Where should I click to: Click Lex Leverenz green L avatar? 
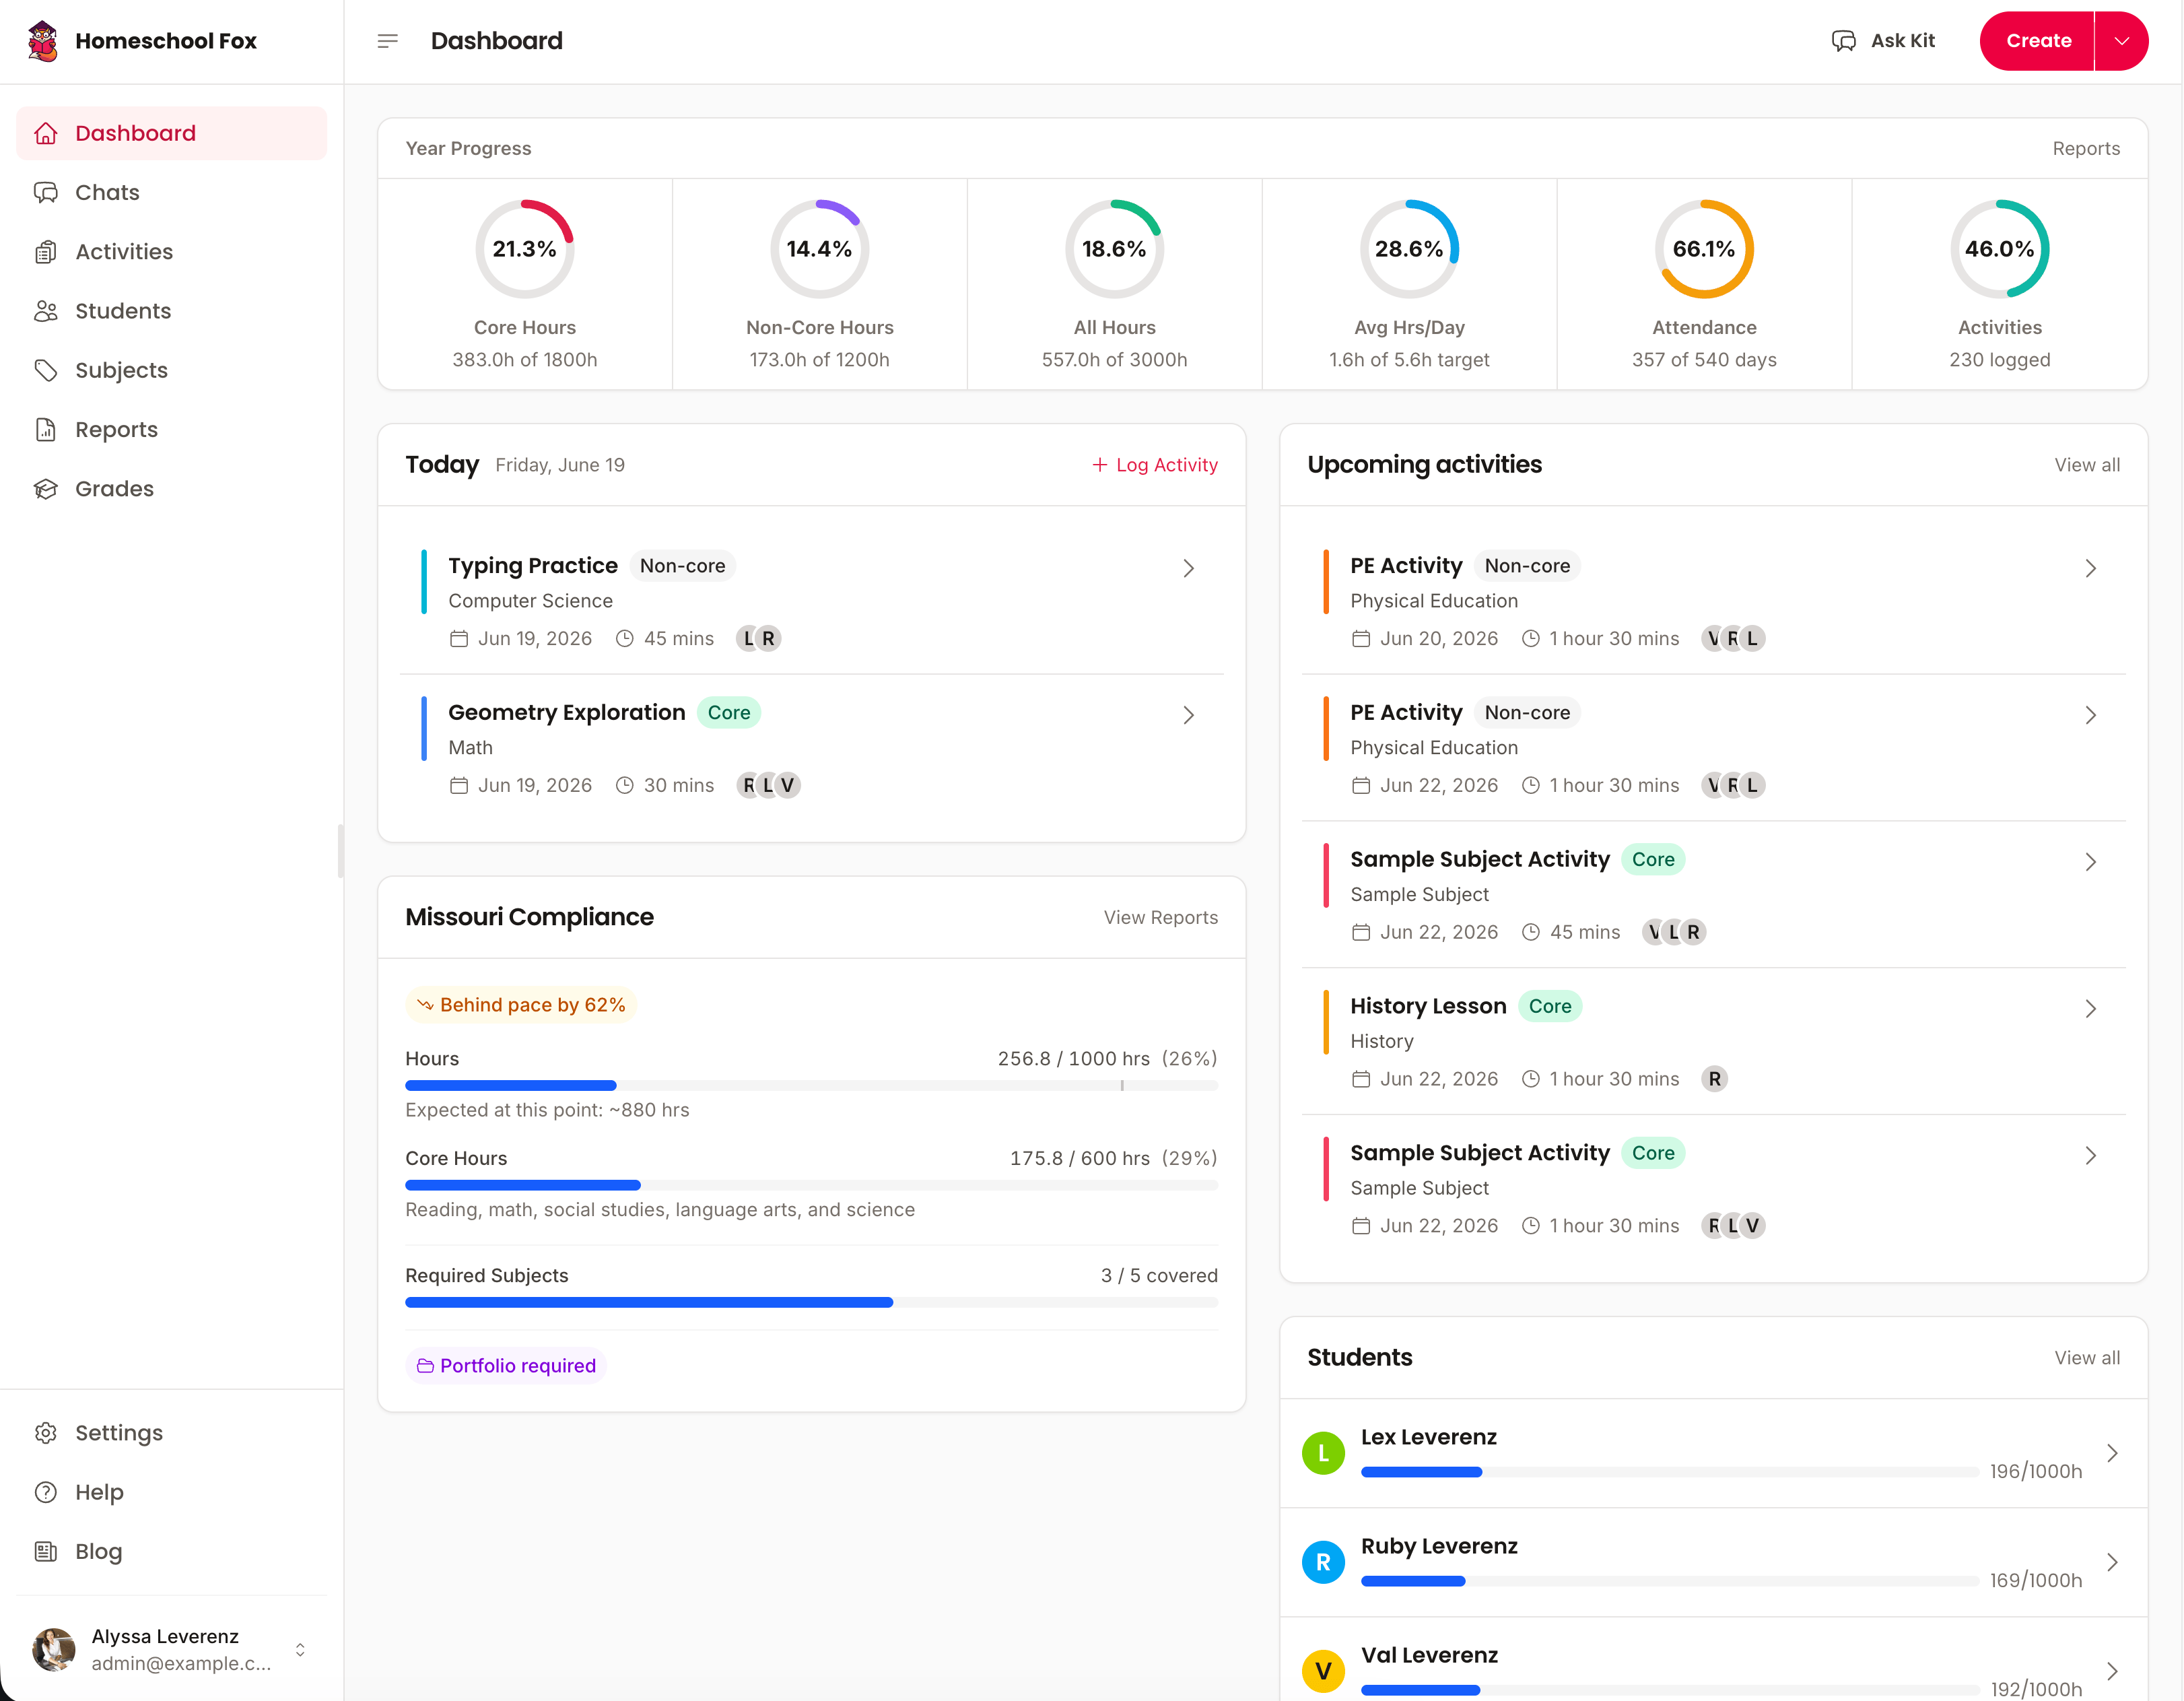[x=1323, y=1453]
